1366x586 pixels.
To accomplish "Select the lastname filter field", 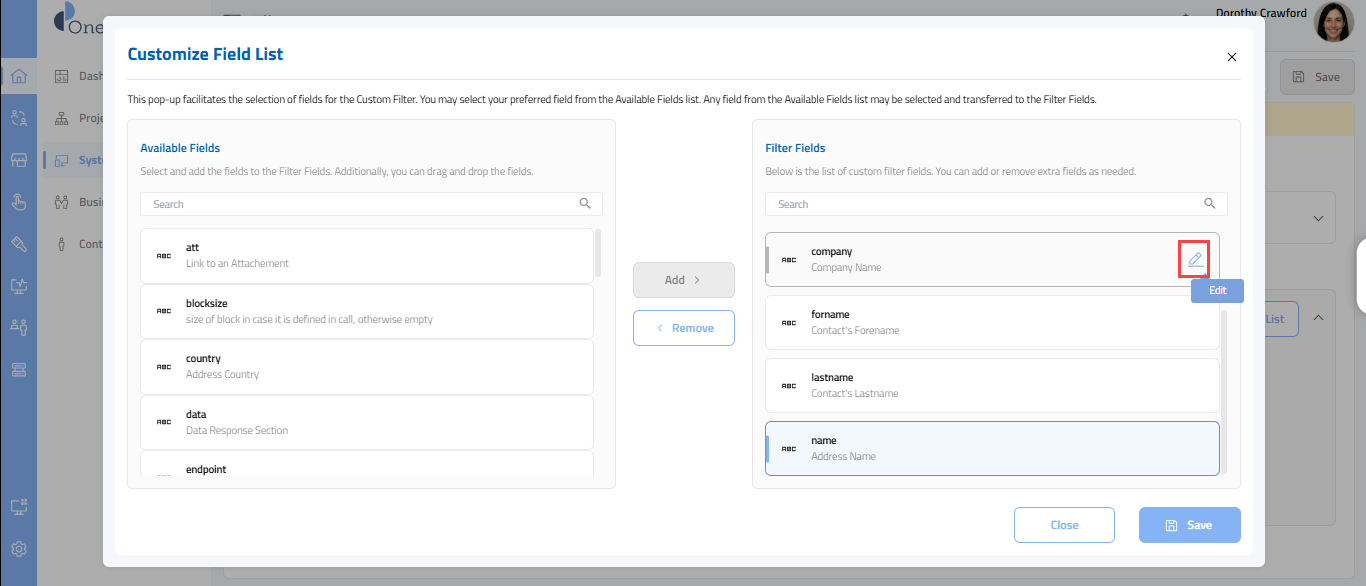I will point(990,385).
